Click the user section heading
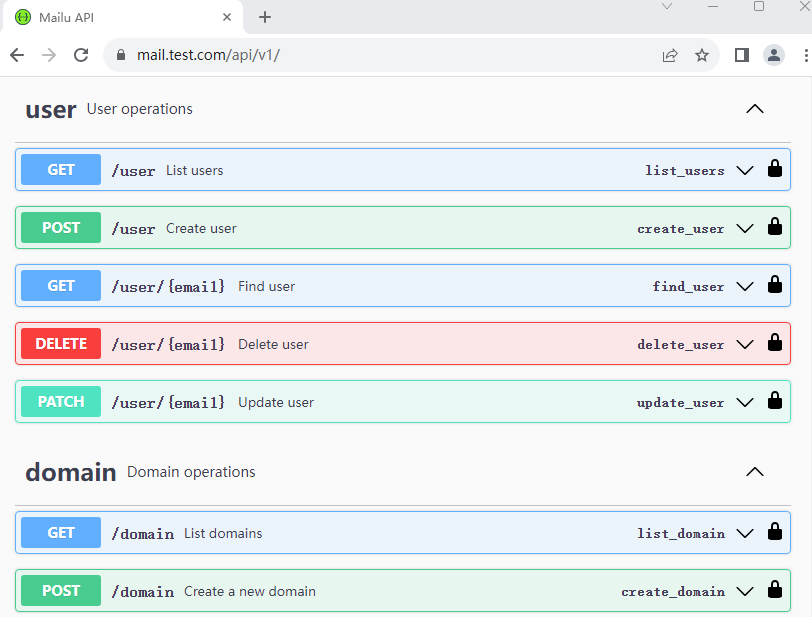The image size is (812, 617). click(51, 110)
